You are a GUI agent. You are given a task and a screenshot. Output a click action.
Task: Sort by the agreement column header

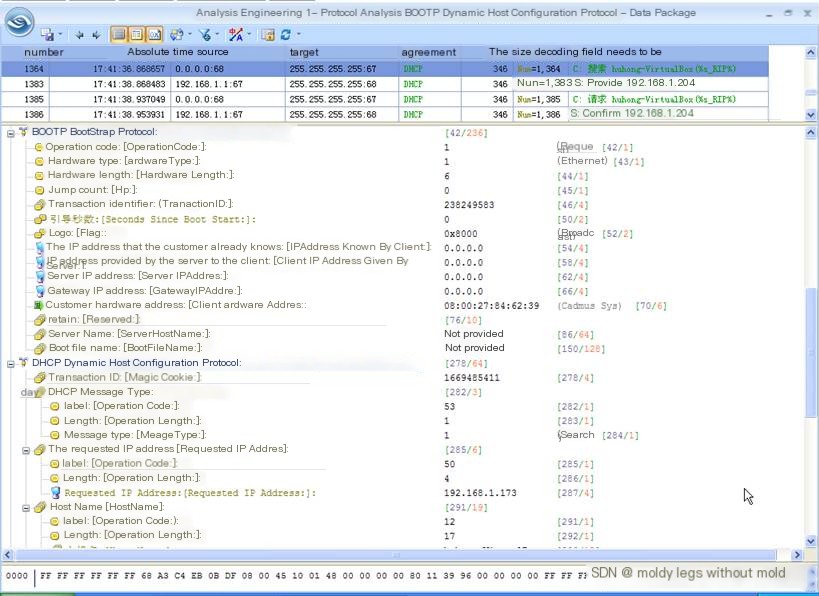click(429, 52)
